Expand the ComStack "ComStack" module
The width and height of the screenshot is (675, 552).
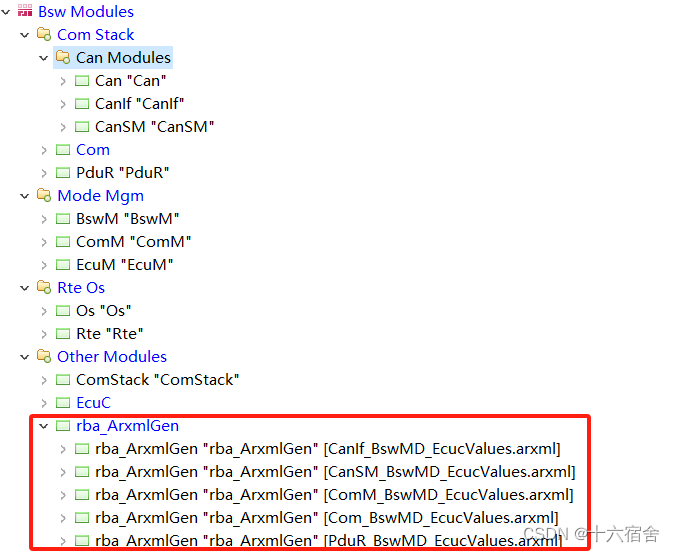pos(44,380)
